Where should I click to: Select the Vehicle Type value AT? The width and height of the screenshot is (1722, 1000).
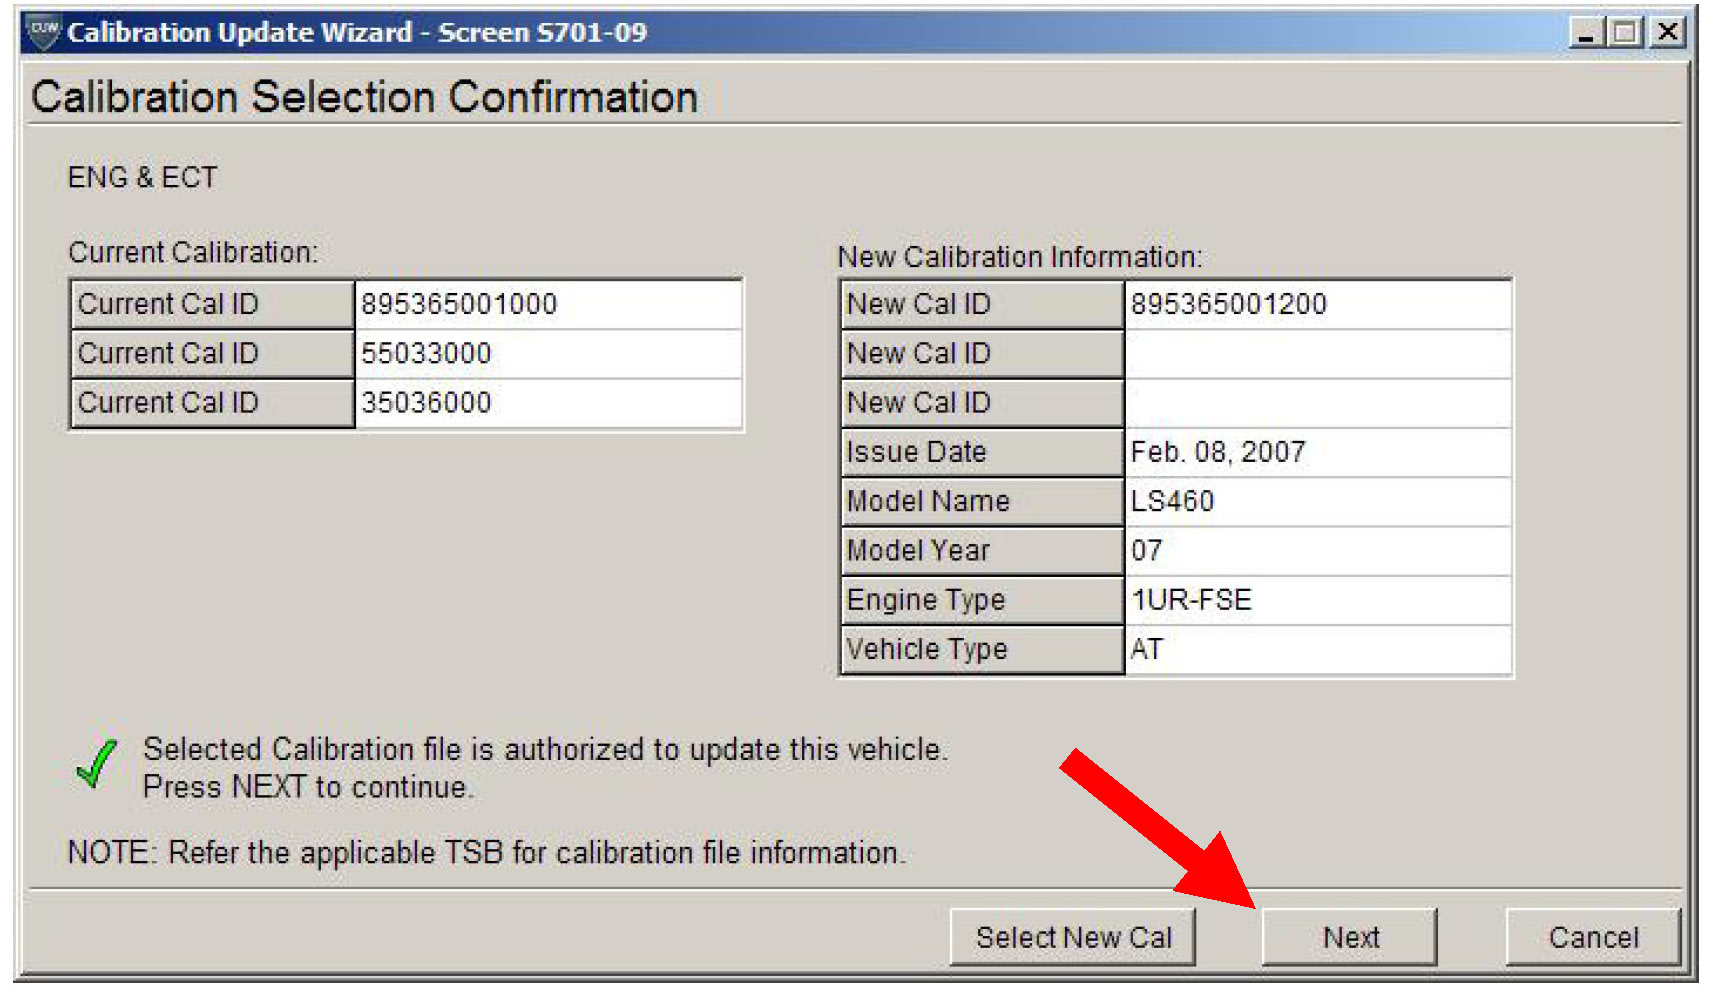click(1147, 649)
